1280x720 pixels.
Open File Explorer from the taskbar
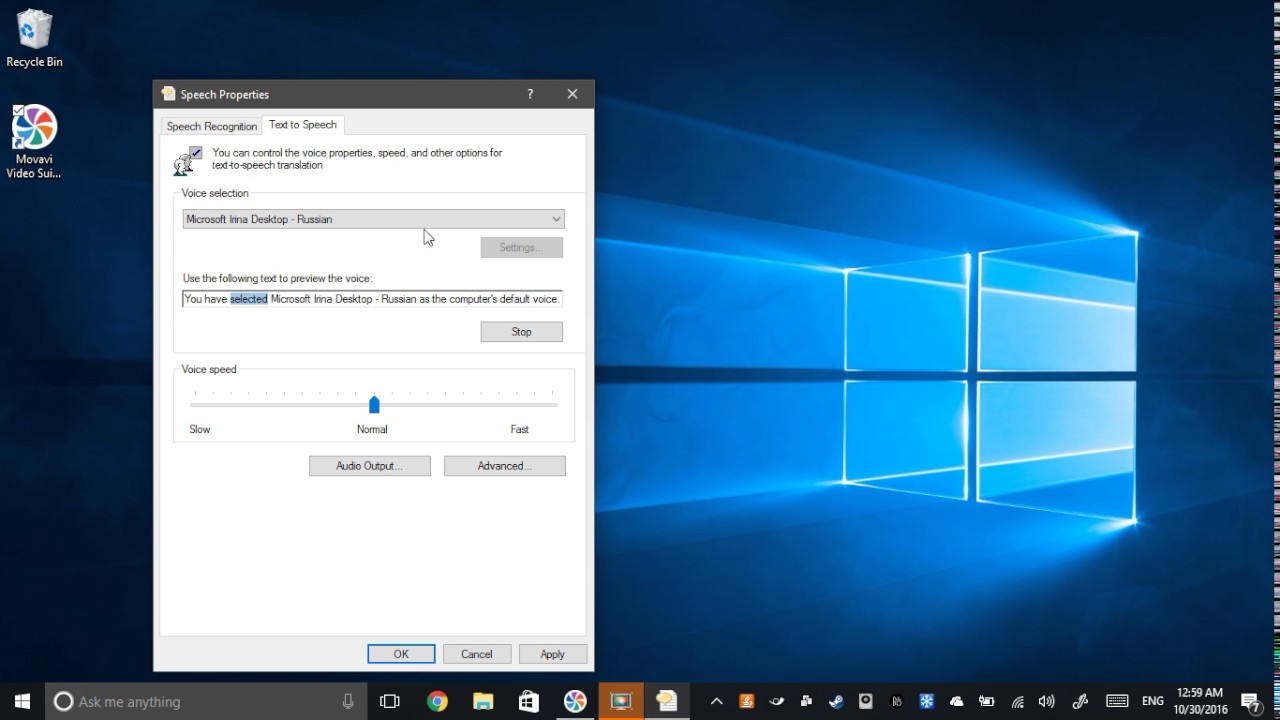[483, 701]
